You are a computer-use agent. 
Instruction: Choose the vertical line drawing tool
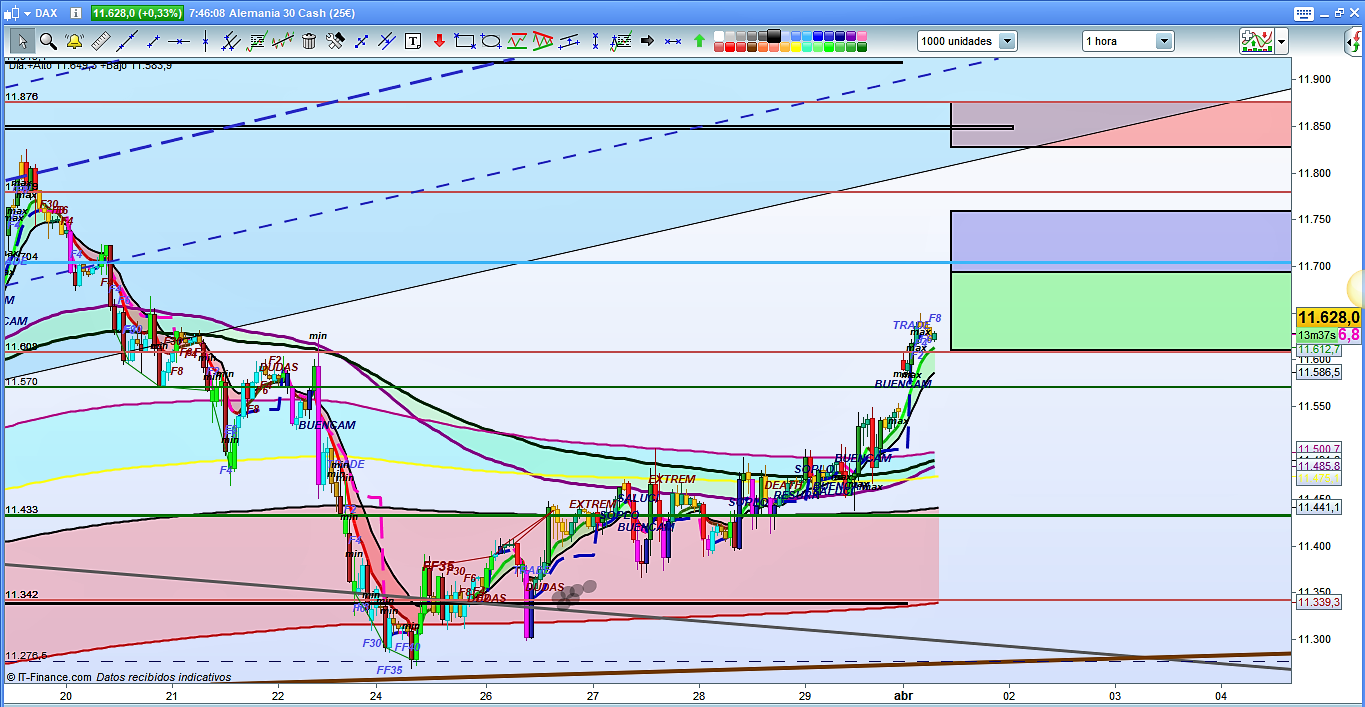click(205, 41)
